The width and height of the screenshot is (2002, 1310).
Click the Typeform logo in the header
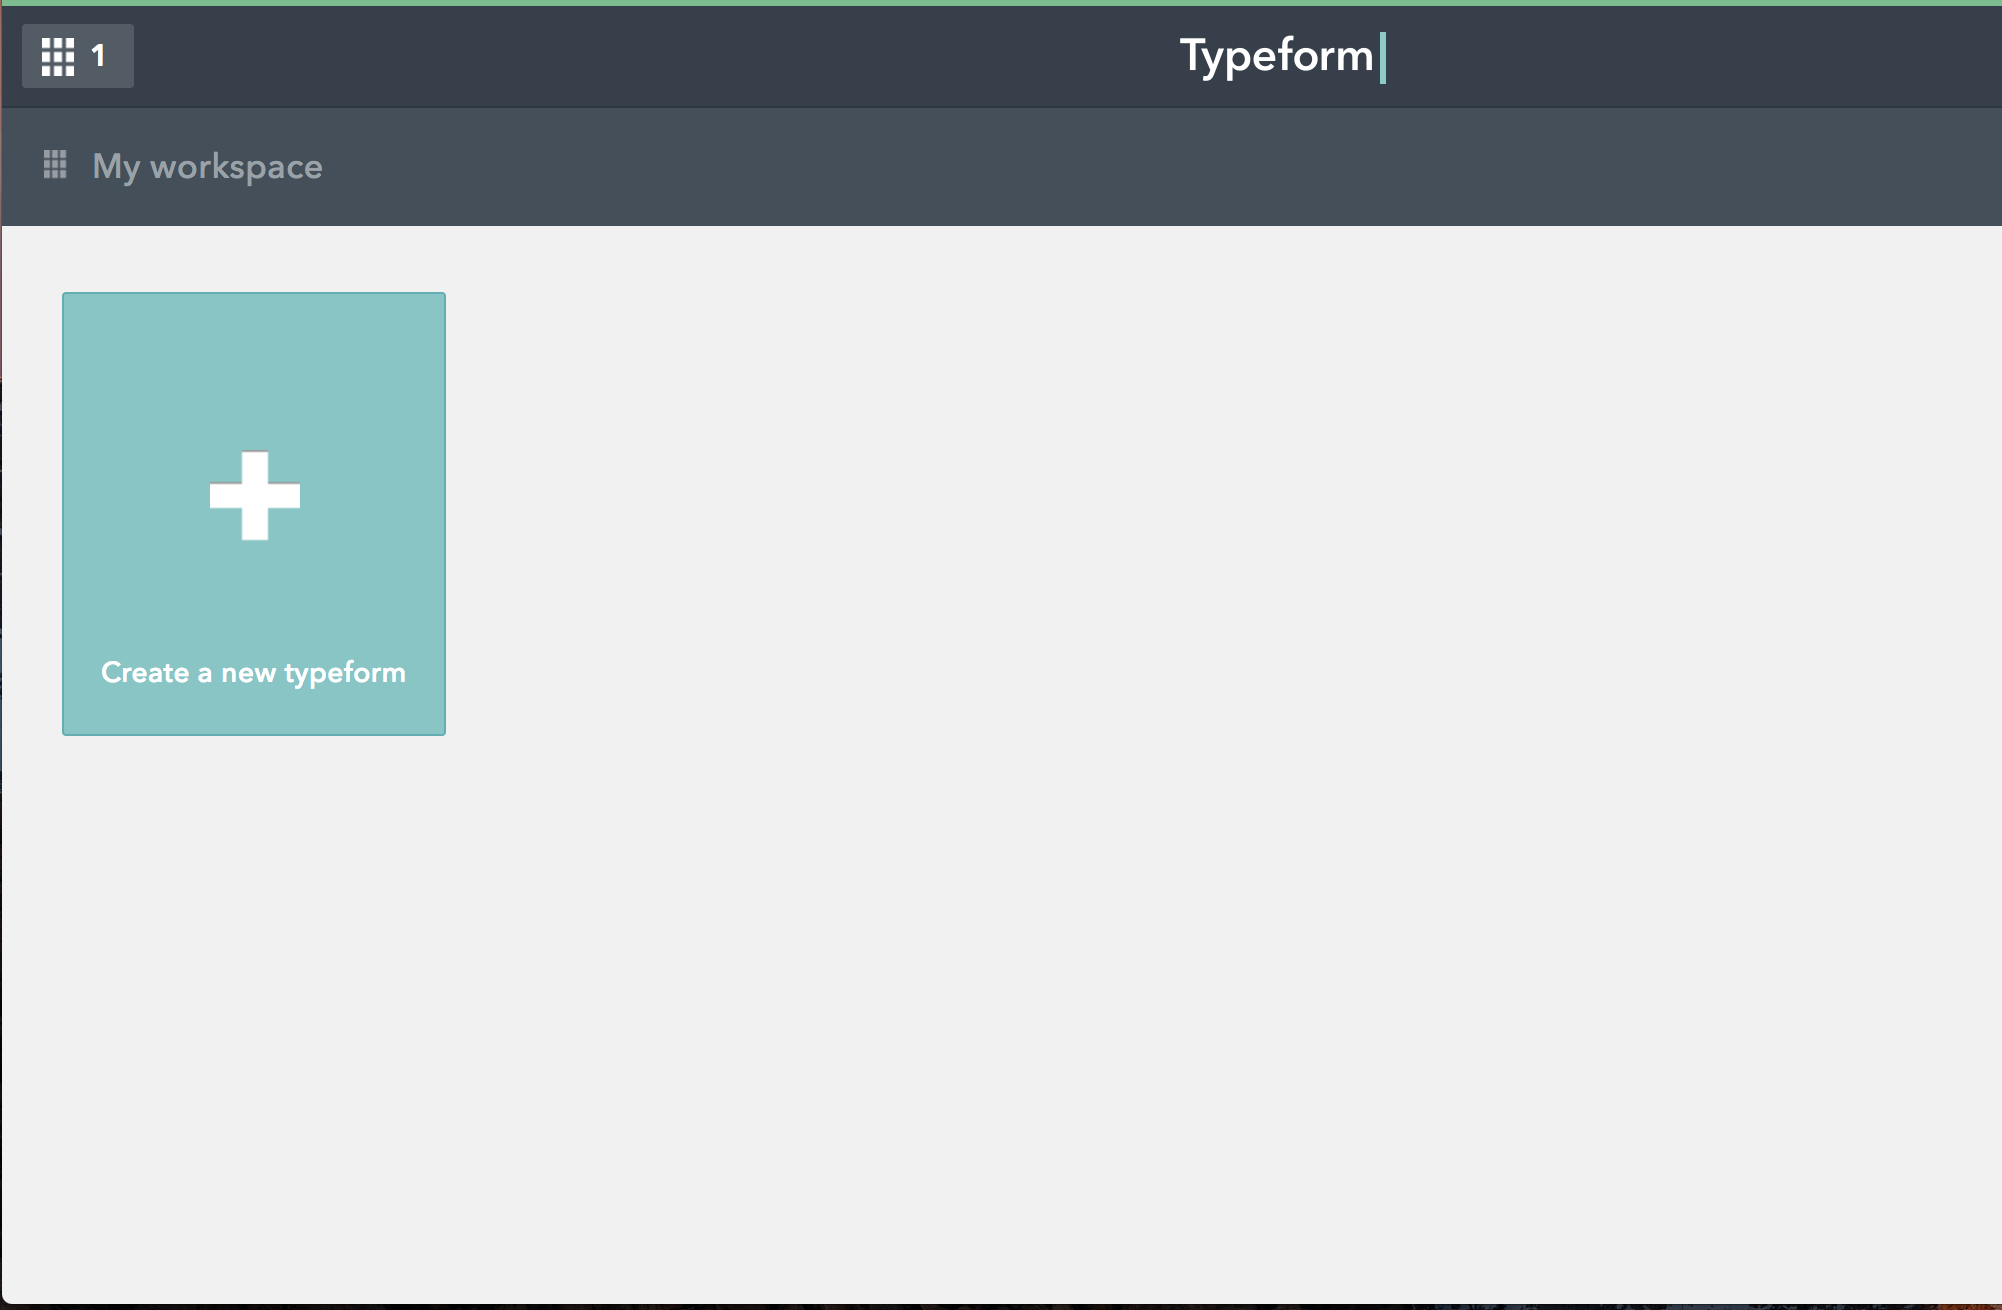click(x=1282, y=56)
